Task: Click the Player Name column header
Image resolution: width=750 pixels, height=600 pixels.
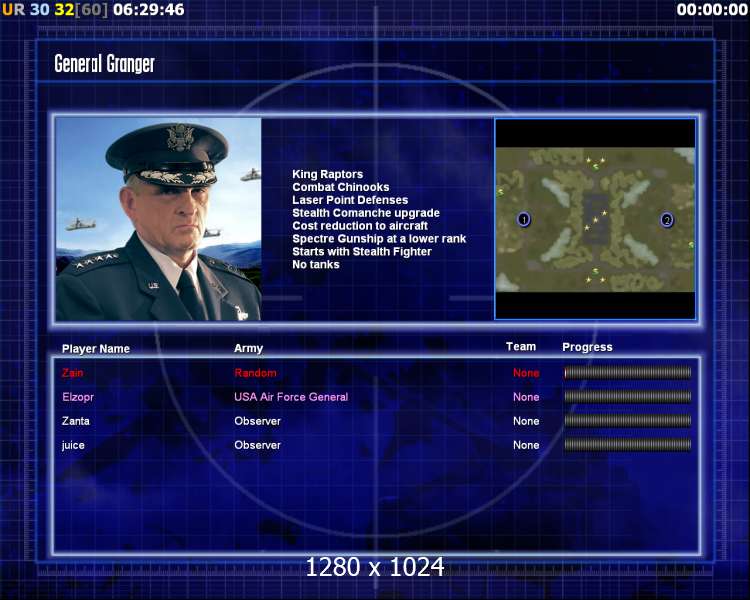Action: coord(96,349)
